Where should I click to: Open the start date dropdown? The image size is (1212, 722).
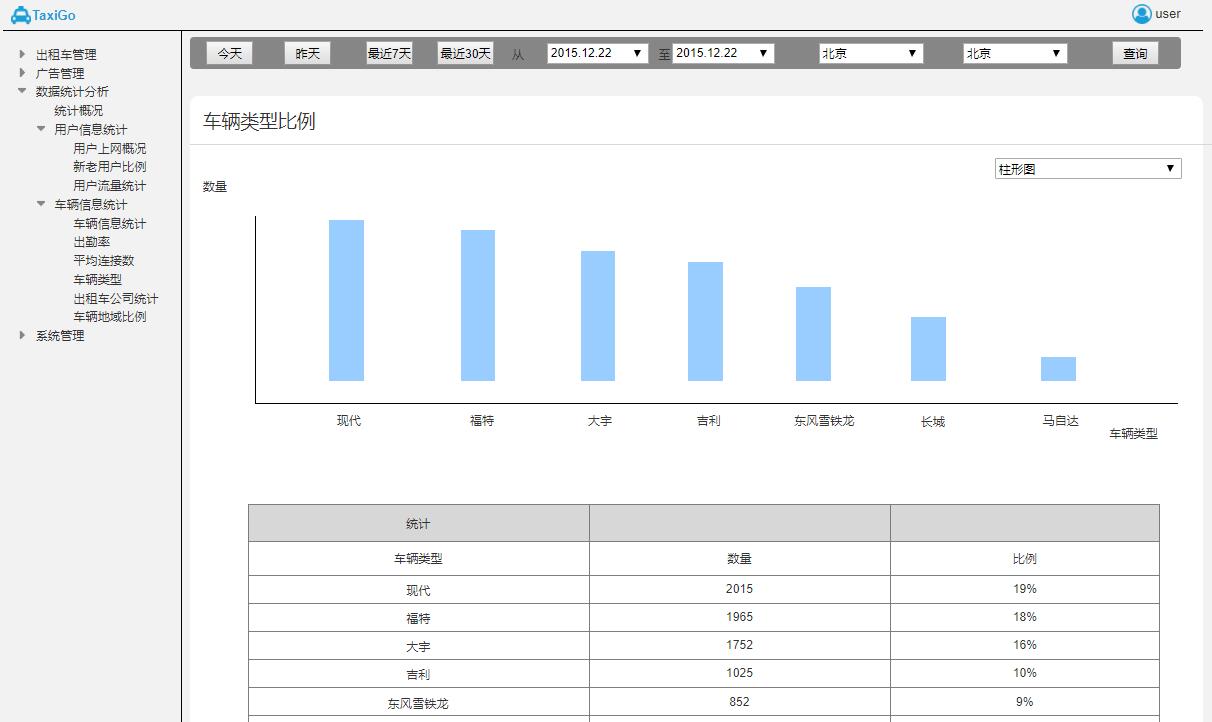(x=597, y=53)
